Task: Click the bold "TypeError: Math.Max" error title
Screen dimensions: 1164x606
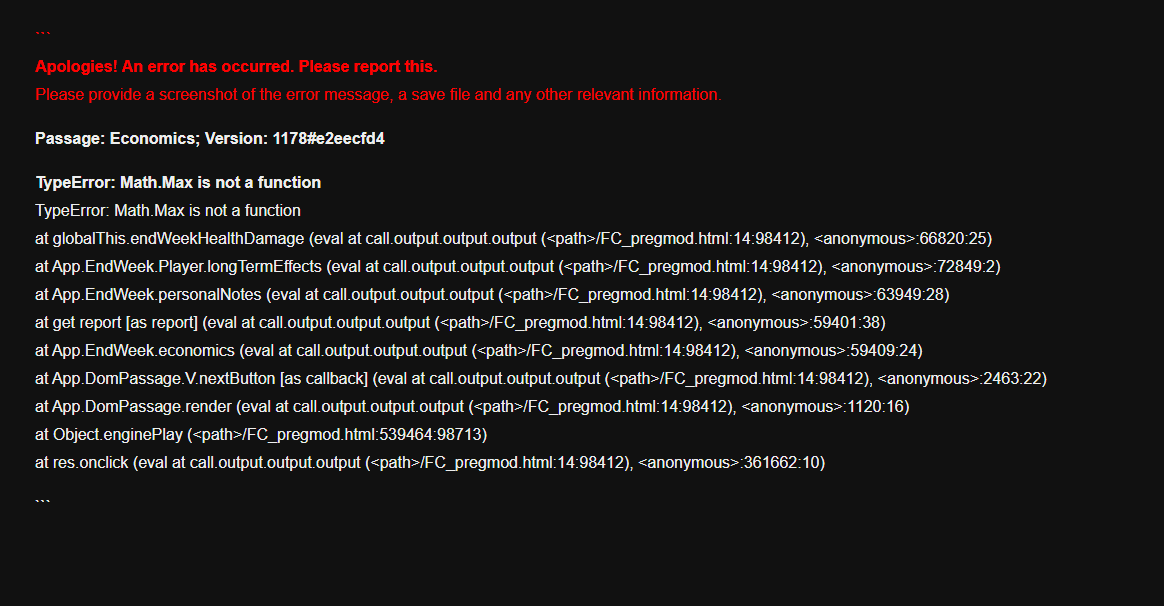Action: click(x=178, y=183)
